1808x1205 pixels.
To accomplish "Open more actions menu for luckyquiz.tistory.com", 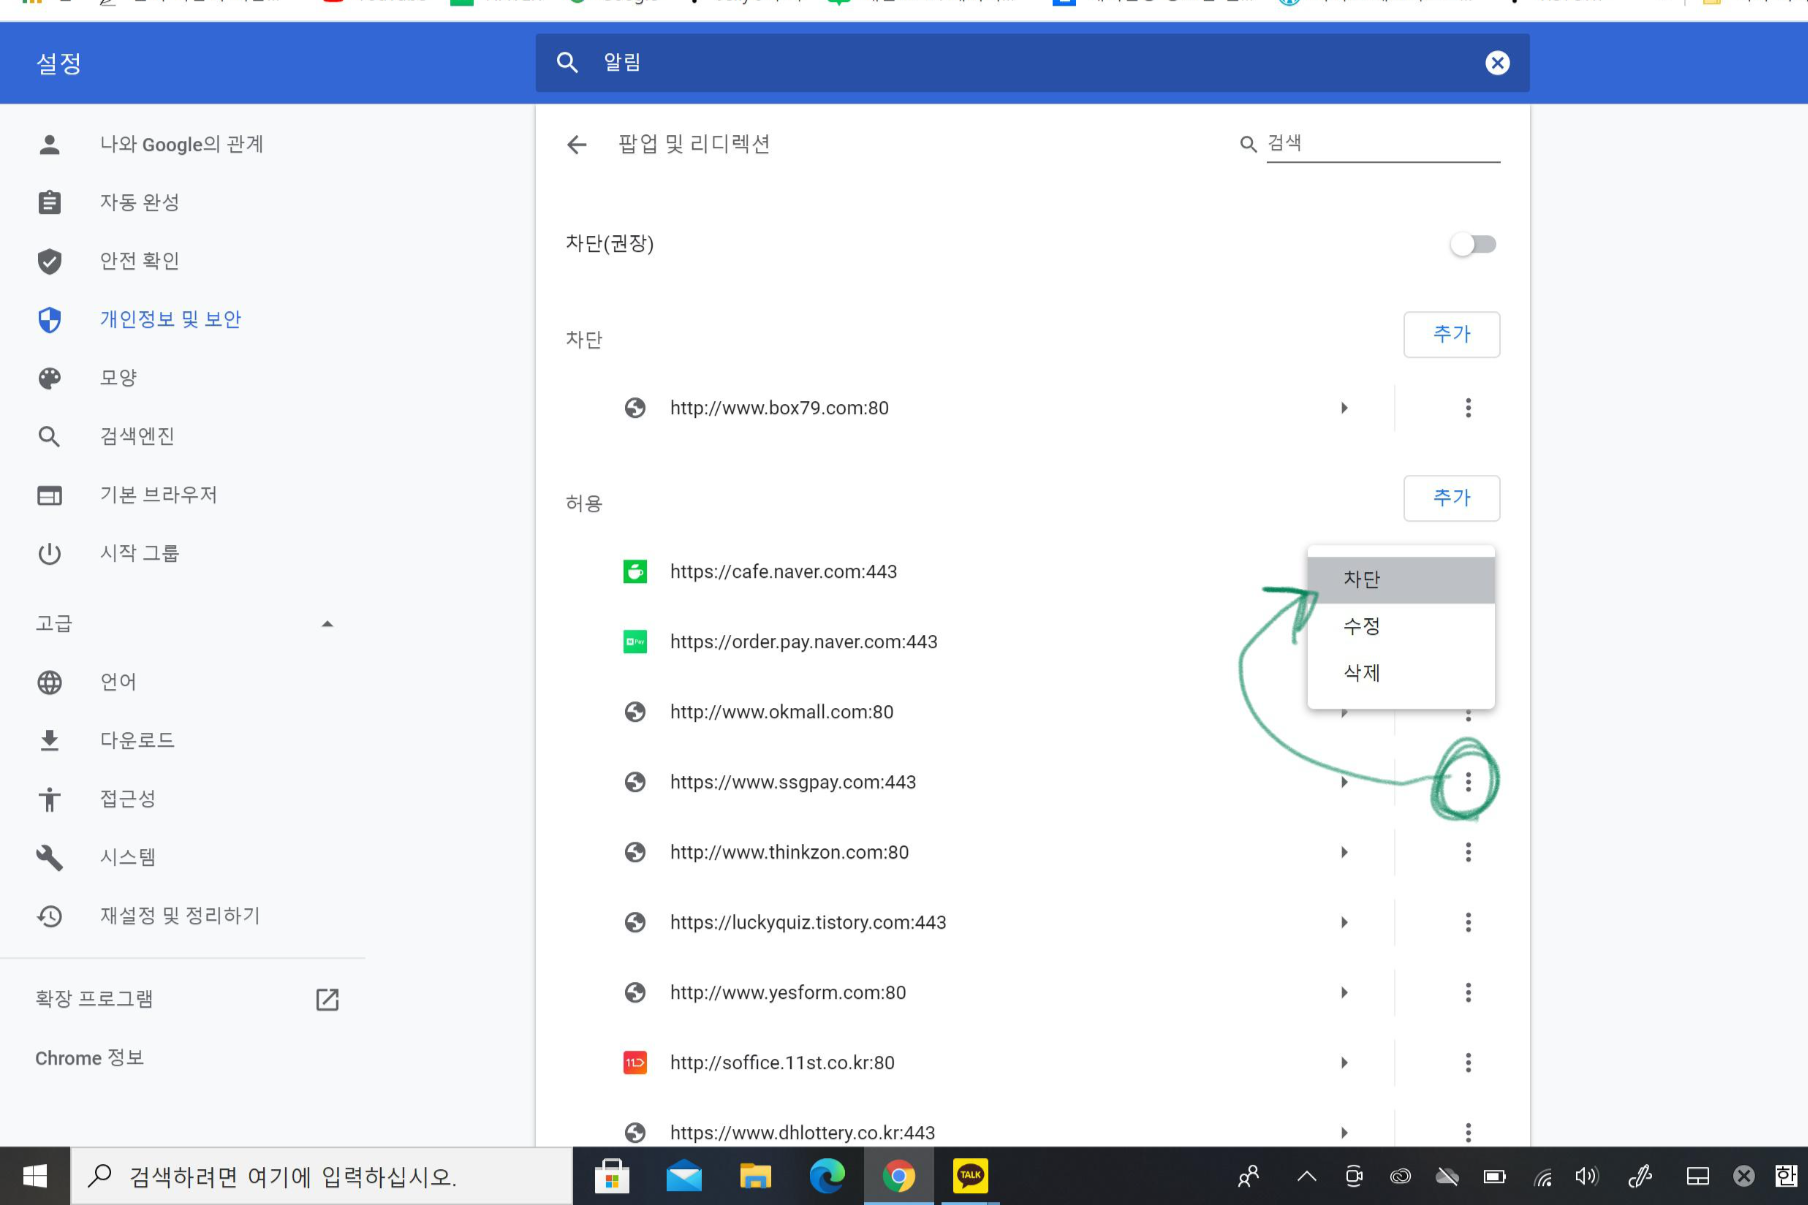I will coord(1468,922).
